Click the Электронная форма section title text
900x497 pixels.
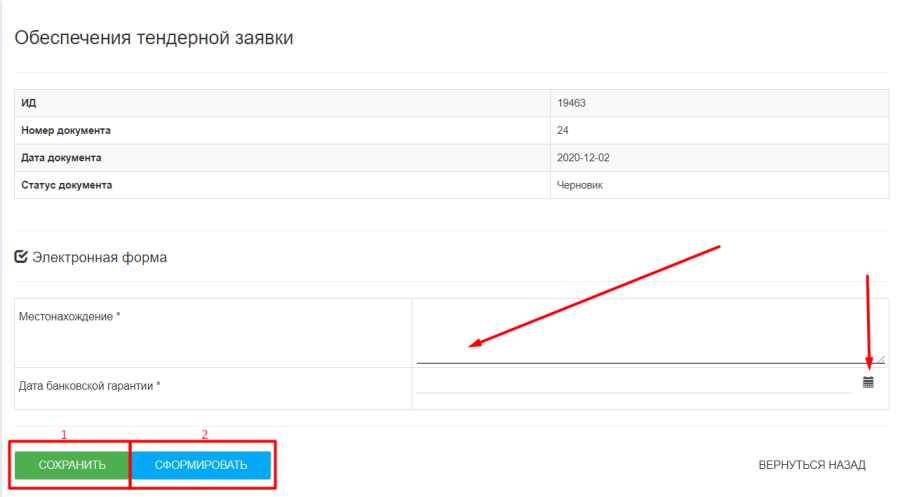tap(99, 257)
